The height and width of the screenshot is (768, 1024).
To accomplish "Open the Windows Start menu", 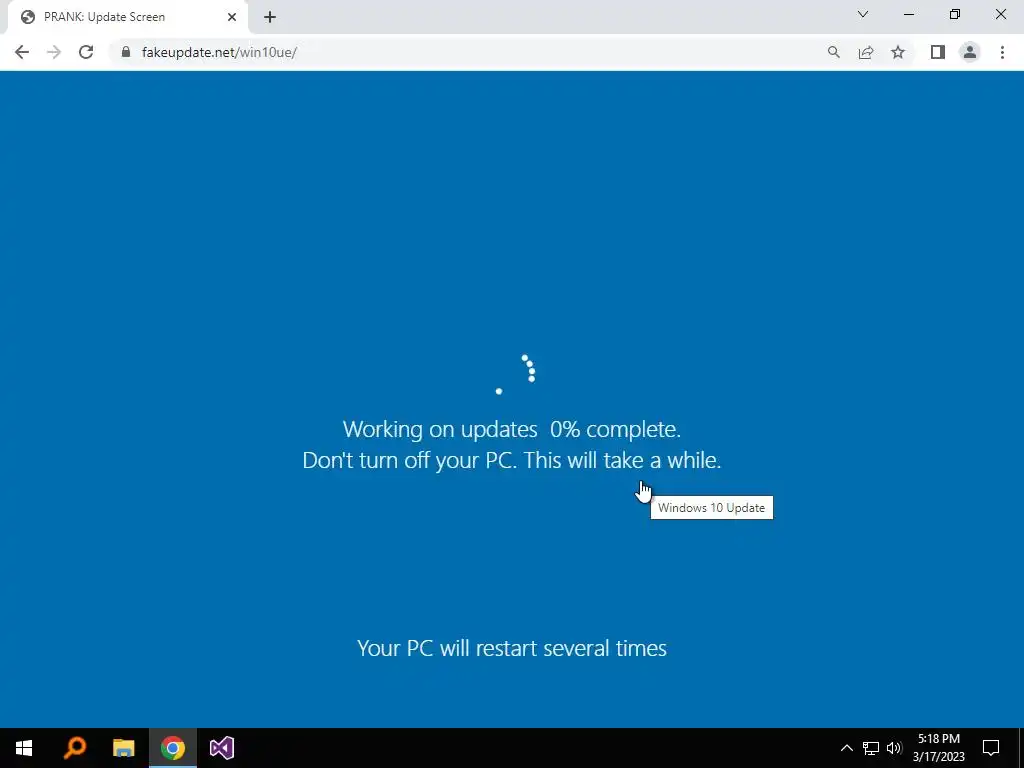I will [24, 748].
